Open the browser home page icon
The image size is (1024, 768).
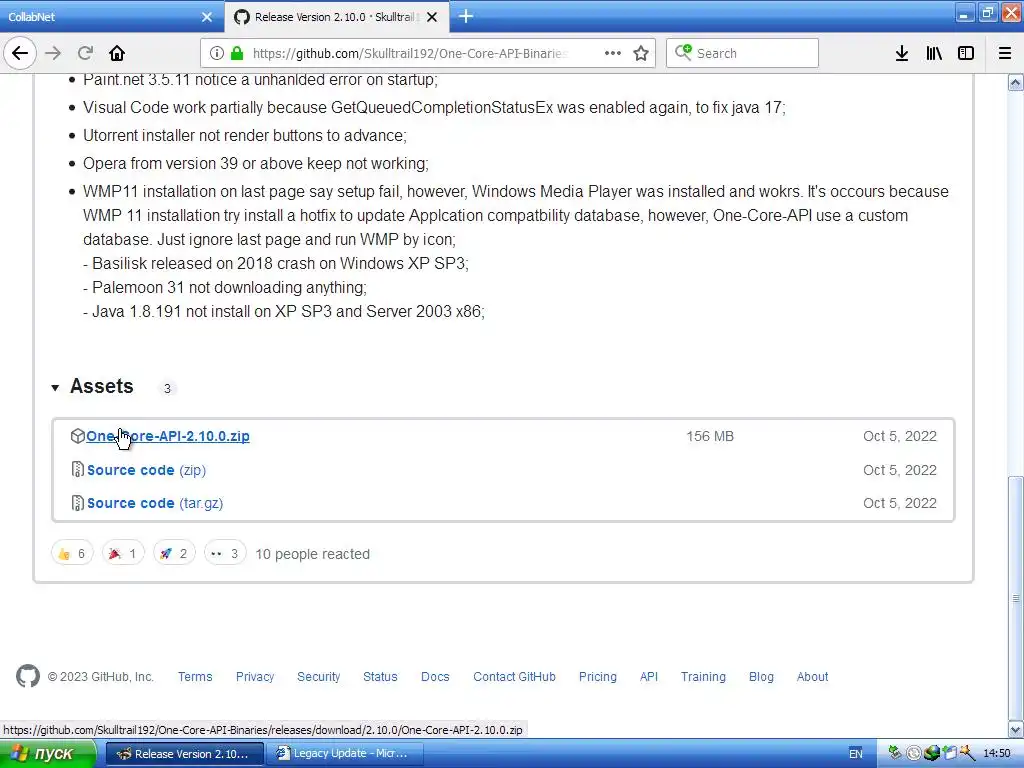pyautogui.click(x=117, y=53)
